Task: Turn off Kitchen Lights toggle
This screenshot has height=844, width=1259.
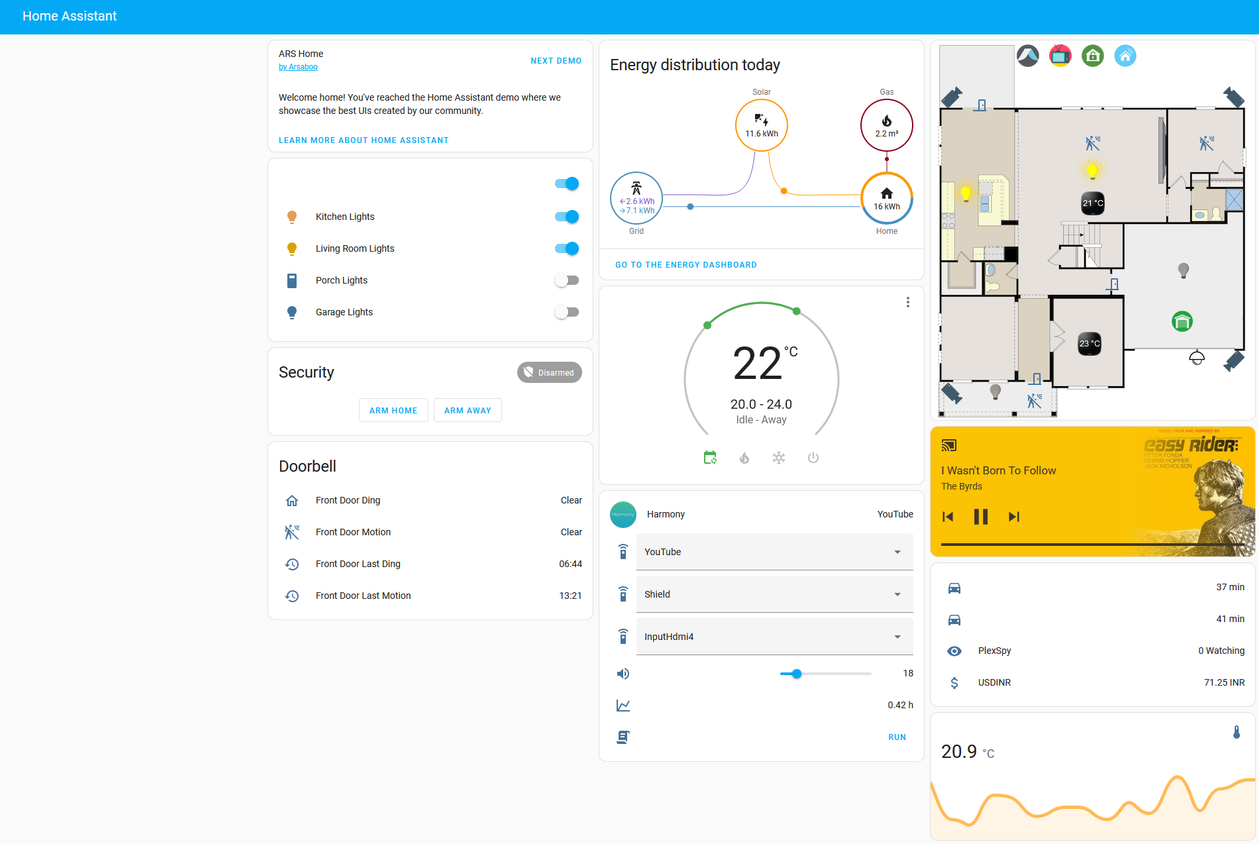Action: tap(567, 217)
